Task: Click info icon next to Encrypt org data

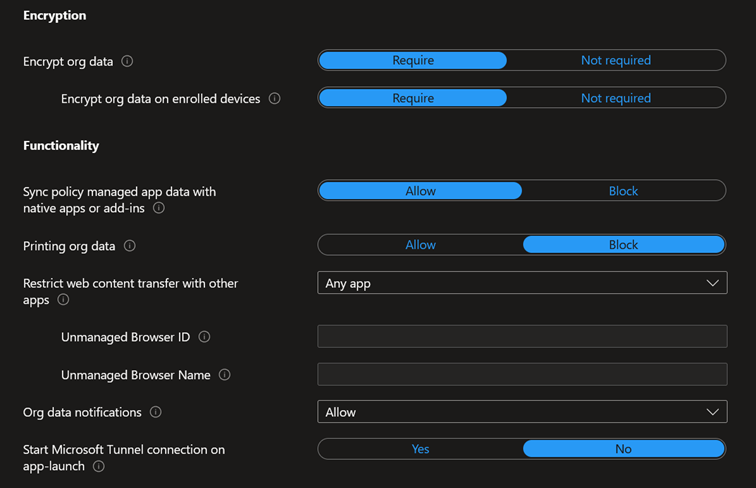Action: [127, 61]
